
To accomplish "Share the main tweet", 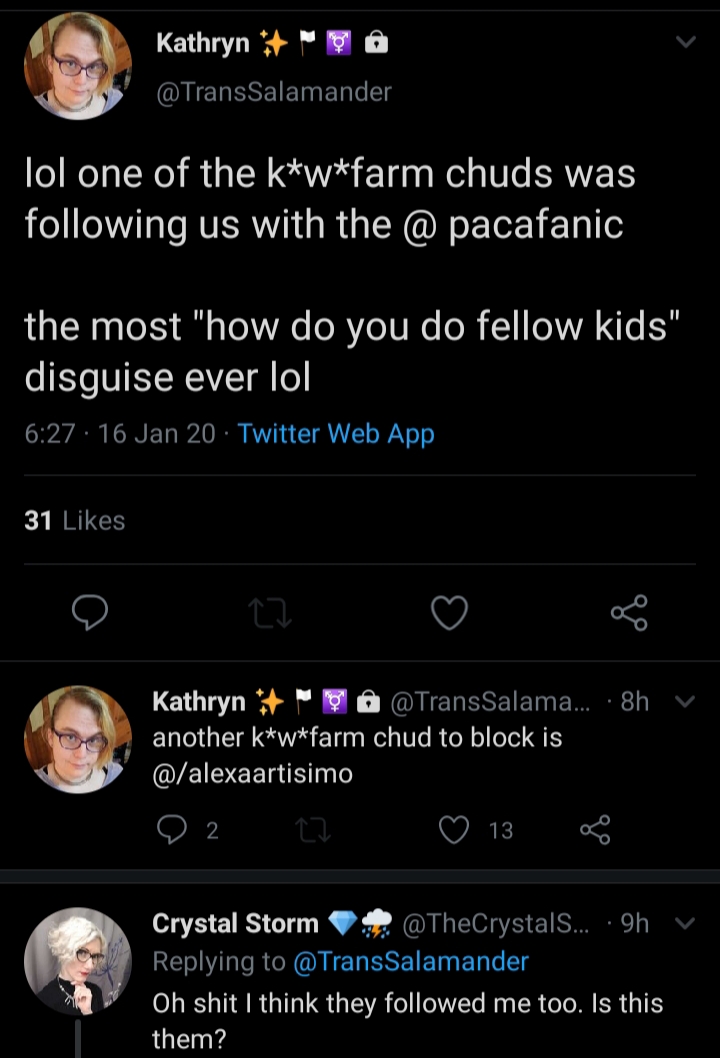I will tap(629, 613).
